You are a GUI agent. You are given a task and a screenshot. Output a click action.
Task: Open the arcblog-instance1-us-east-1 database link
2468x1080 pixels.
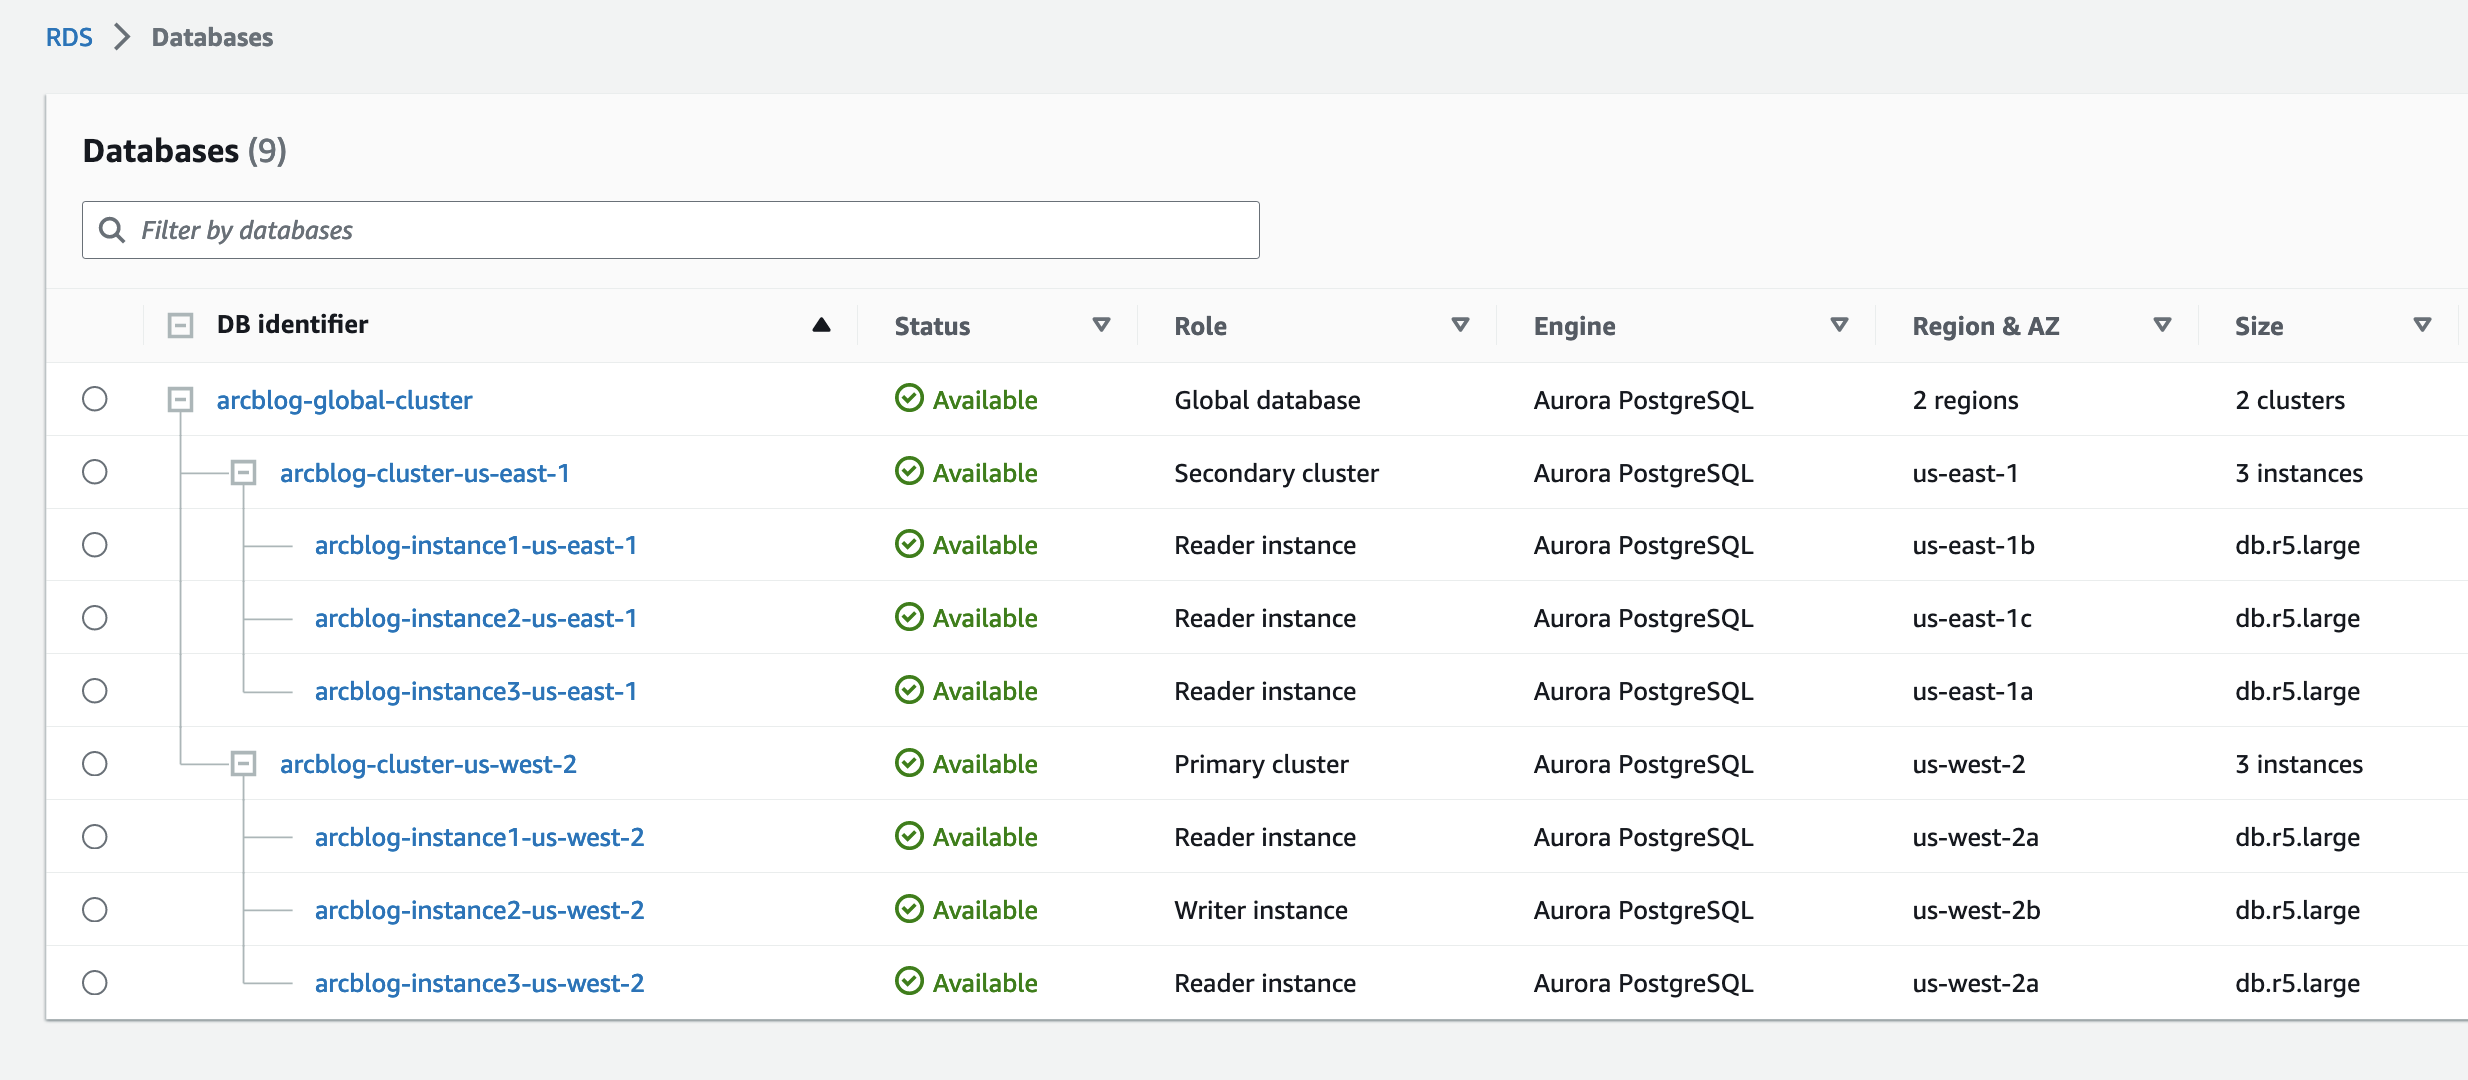[x=475, y=545]
